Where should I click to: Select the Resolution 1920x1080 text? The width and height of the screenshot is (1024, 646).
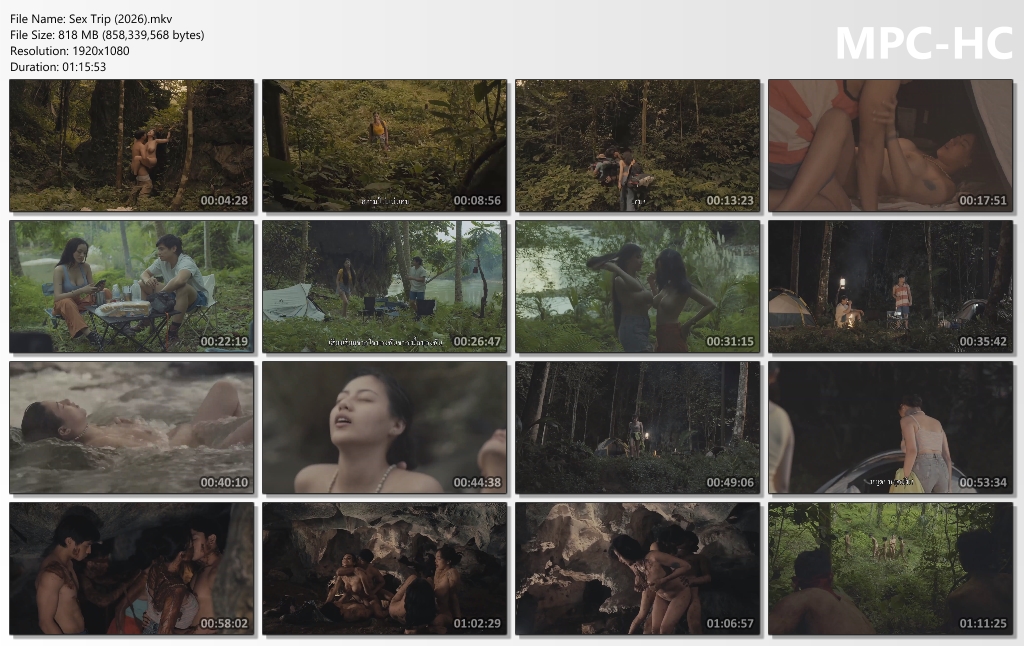tap(70, 51)
